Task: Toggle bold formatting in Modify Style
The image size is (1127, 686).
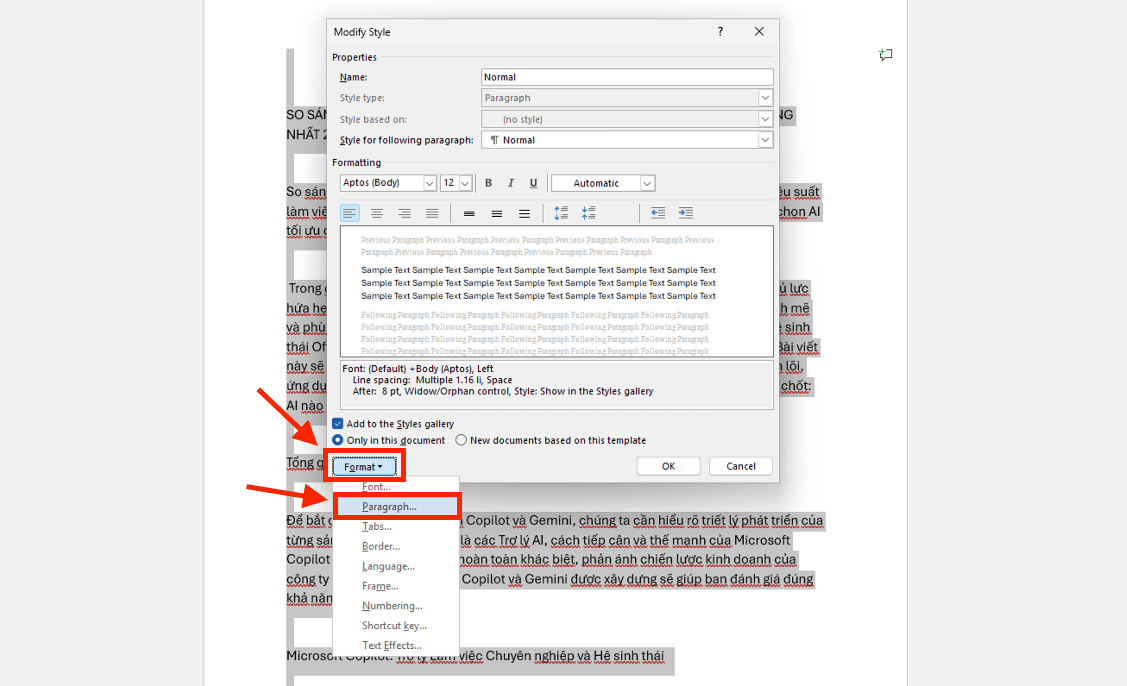Action: click(488, 183)
